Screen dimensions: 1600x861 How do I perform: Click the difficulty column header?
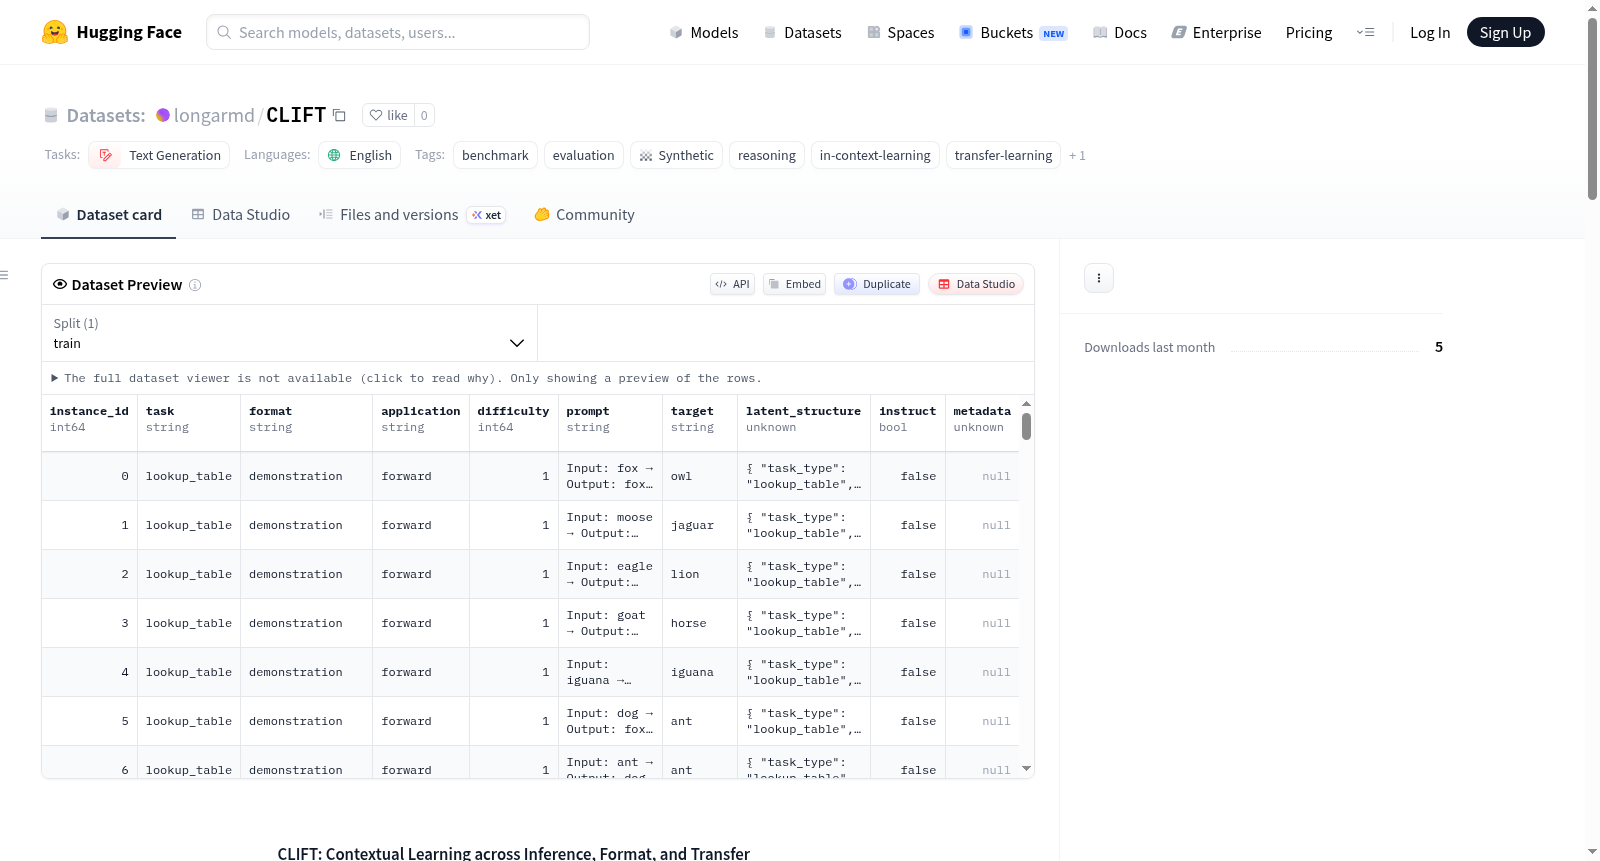pos(513,419)
